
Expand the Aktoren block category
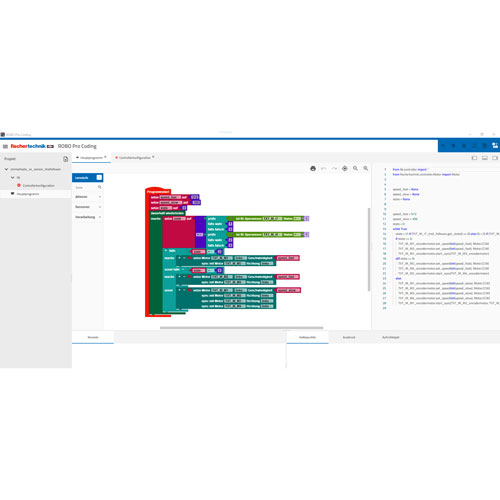[x=88, y=197]
